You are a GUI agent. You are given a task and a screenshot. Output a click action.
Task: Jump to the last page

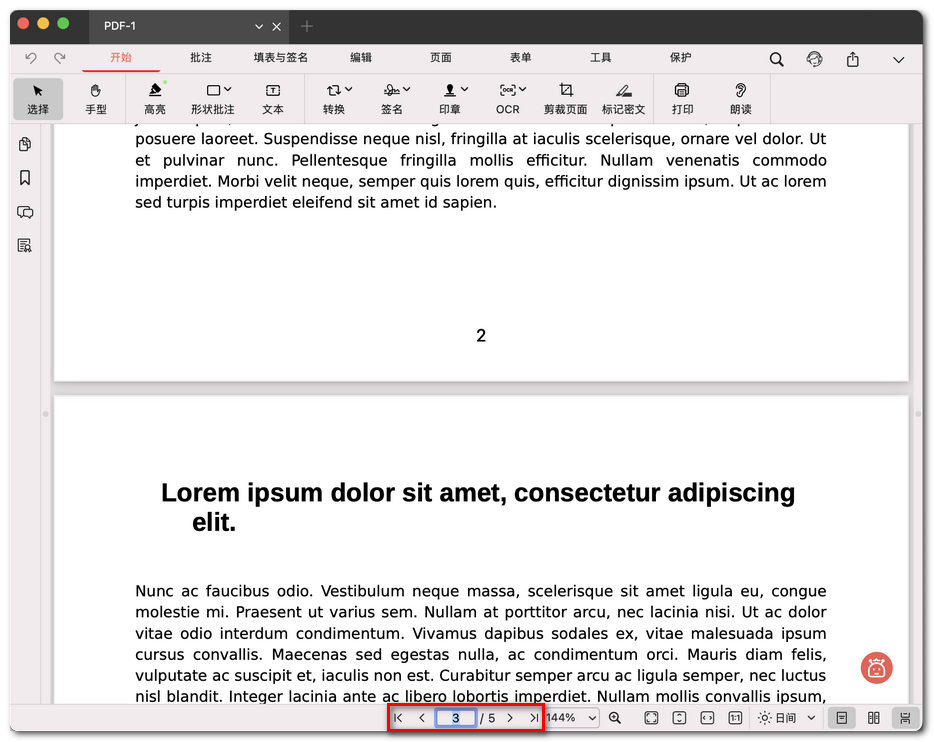533,718
